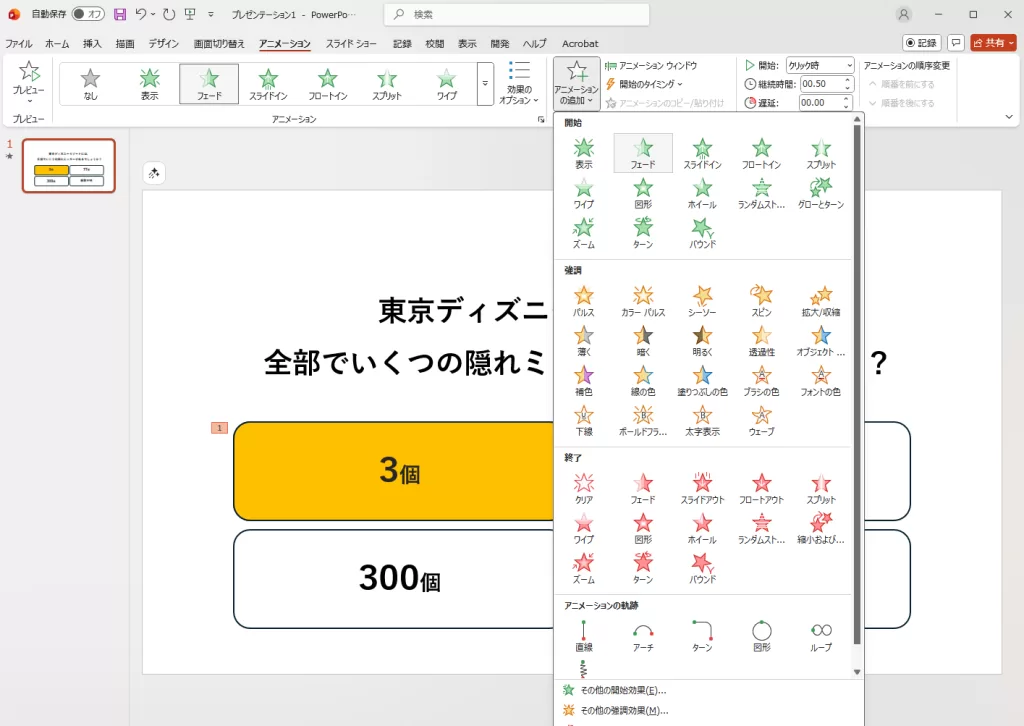Open the 開始 timing dropdown

[819, 65]
